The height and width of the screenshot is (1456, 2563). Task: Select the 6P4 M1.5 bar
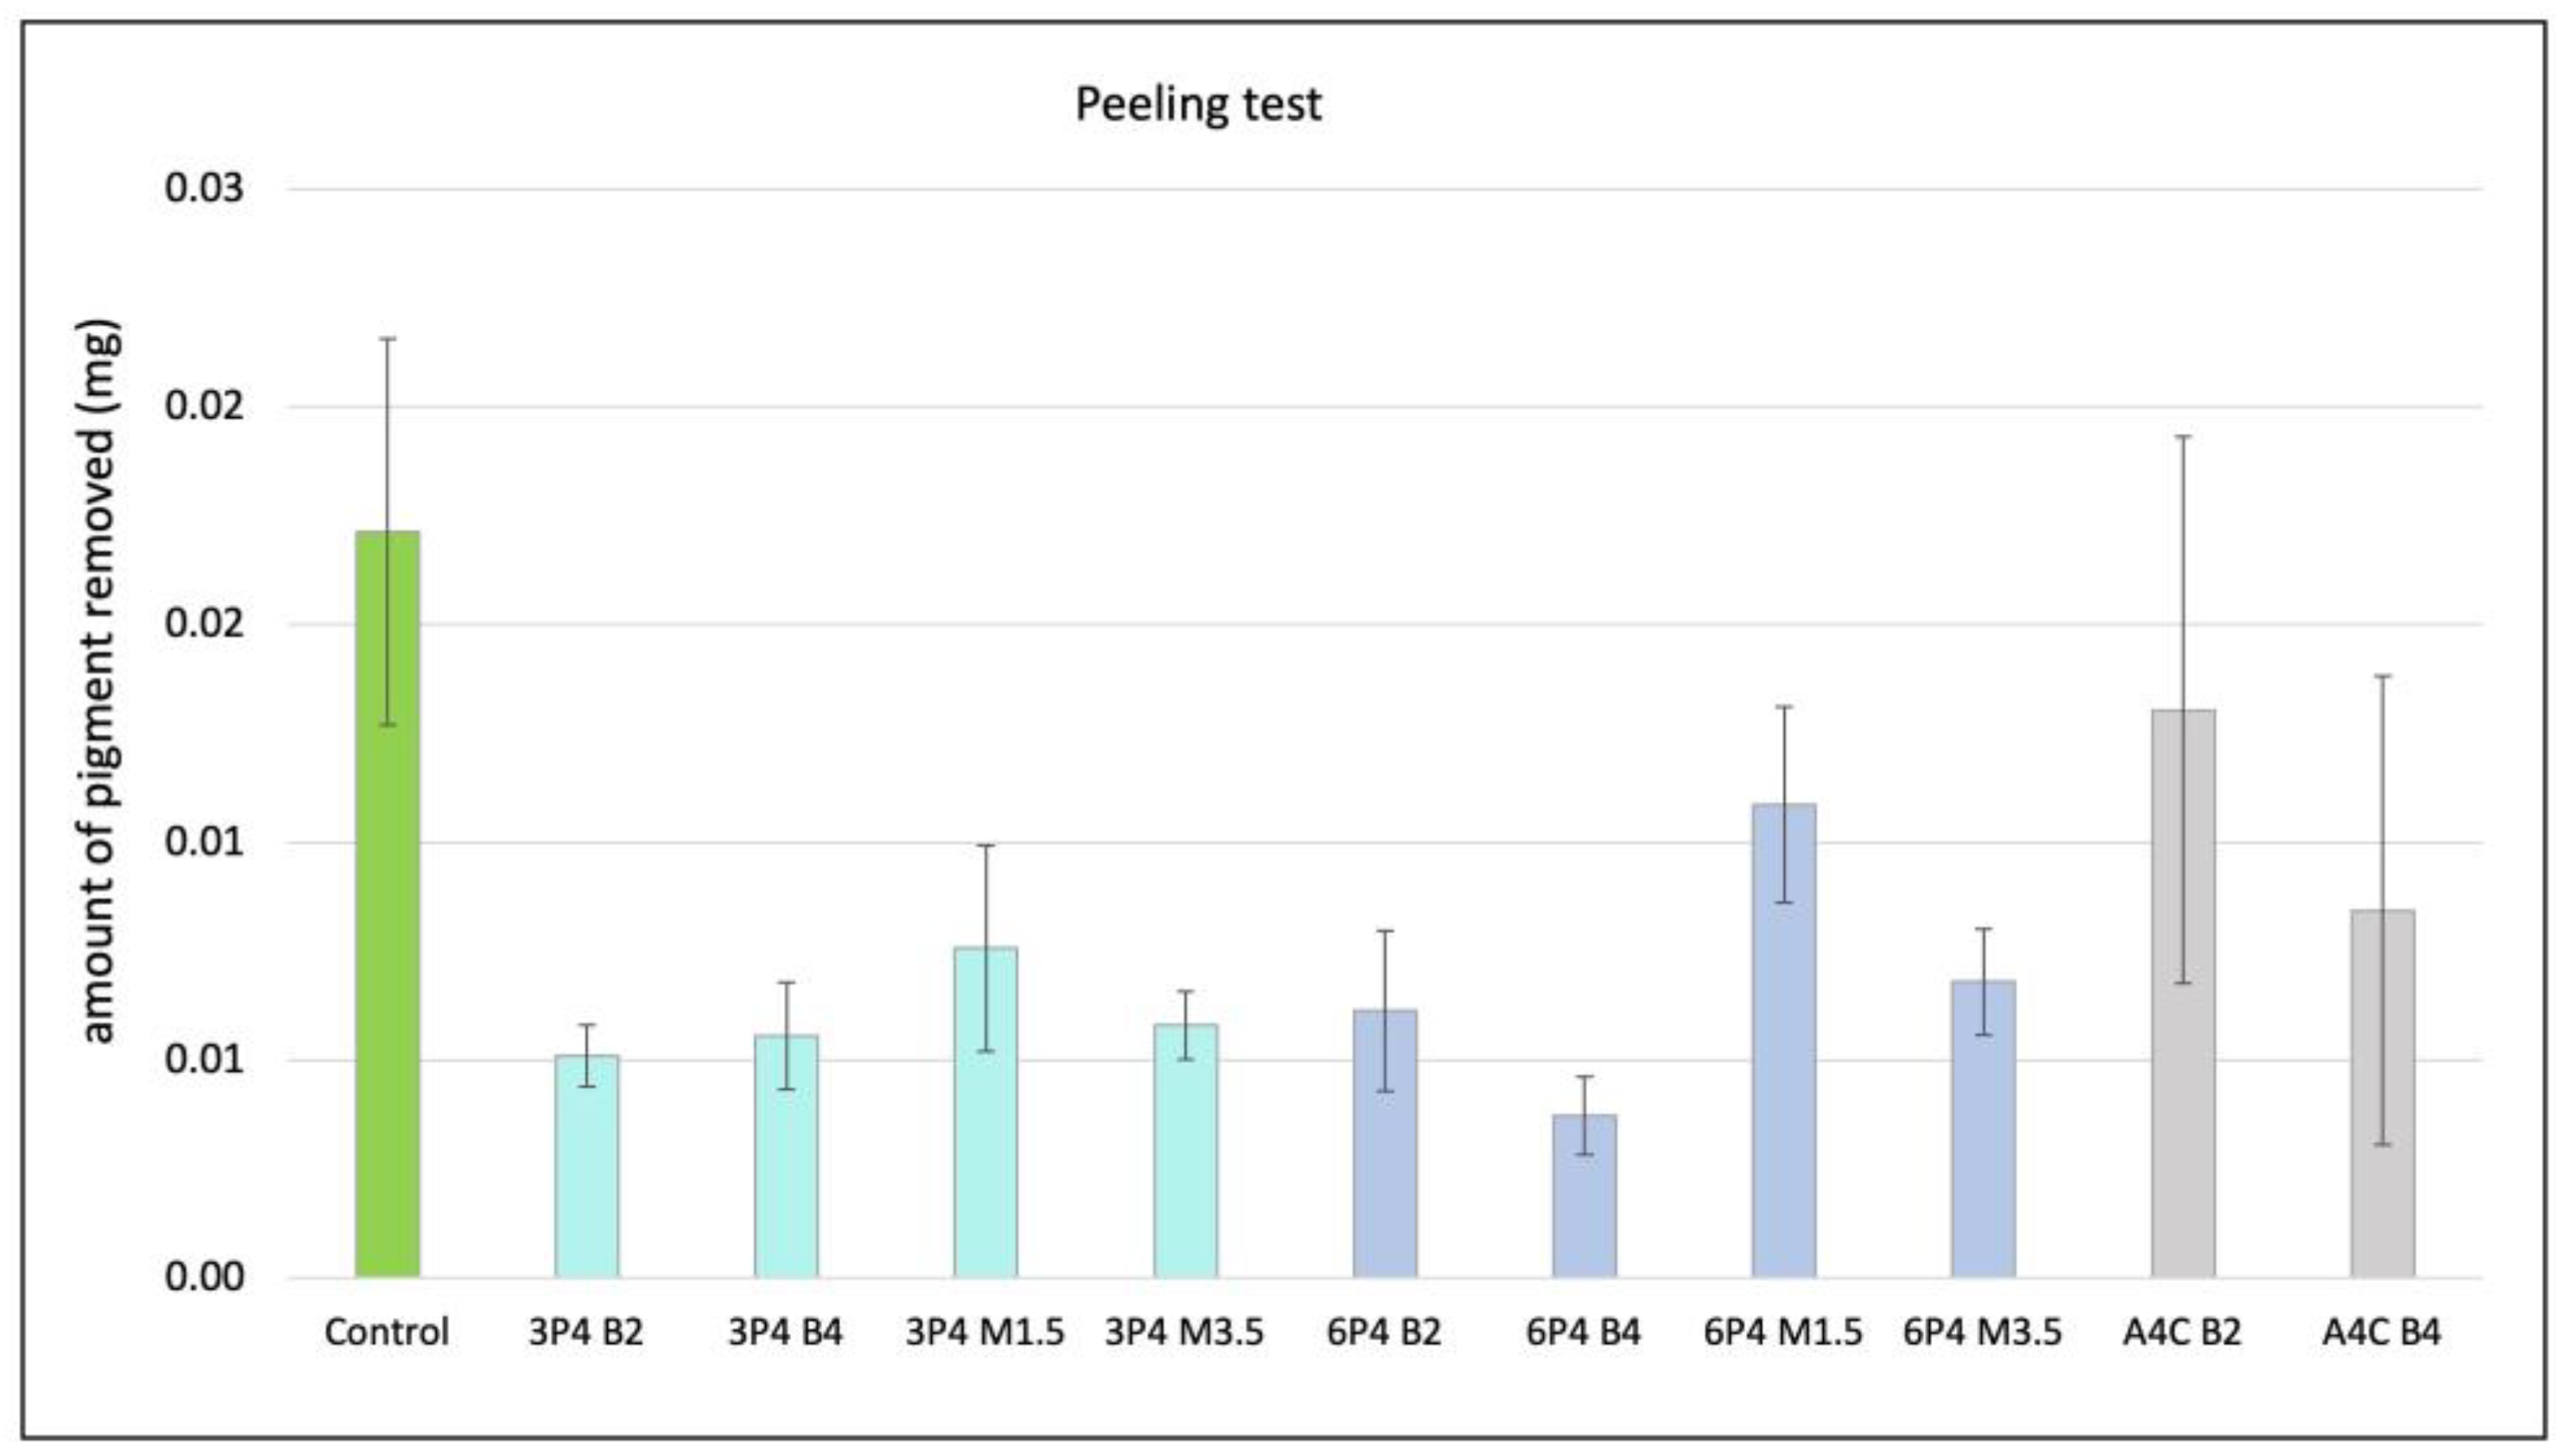pyautogui.click(x=1784, y=1040)
